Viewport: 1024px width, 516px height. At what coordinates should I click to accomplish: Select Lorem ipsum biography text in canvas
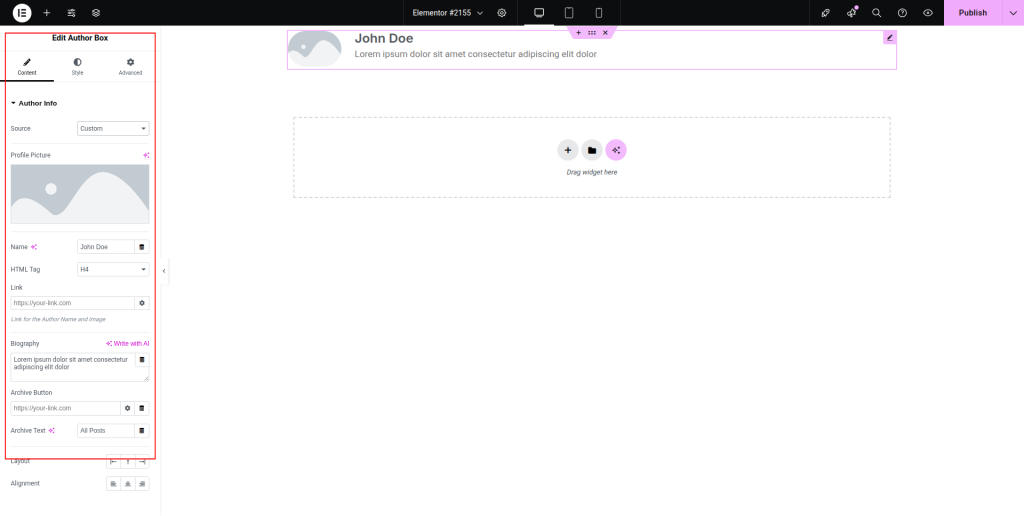tap(475, 54)
